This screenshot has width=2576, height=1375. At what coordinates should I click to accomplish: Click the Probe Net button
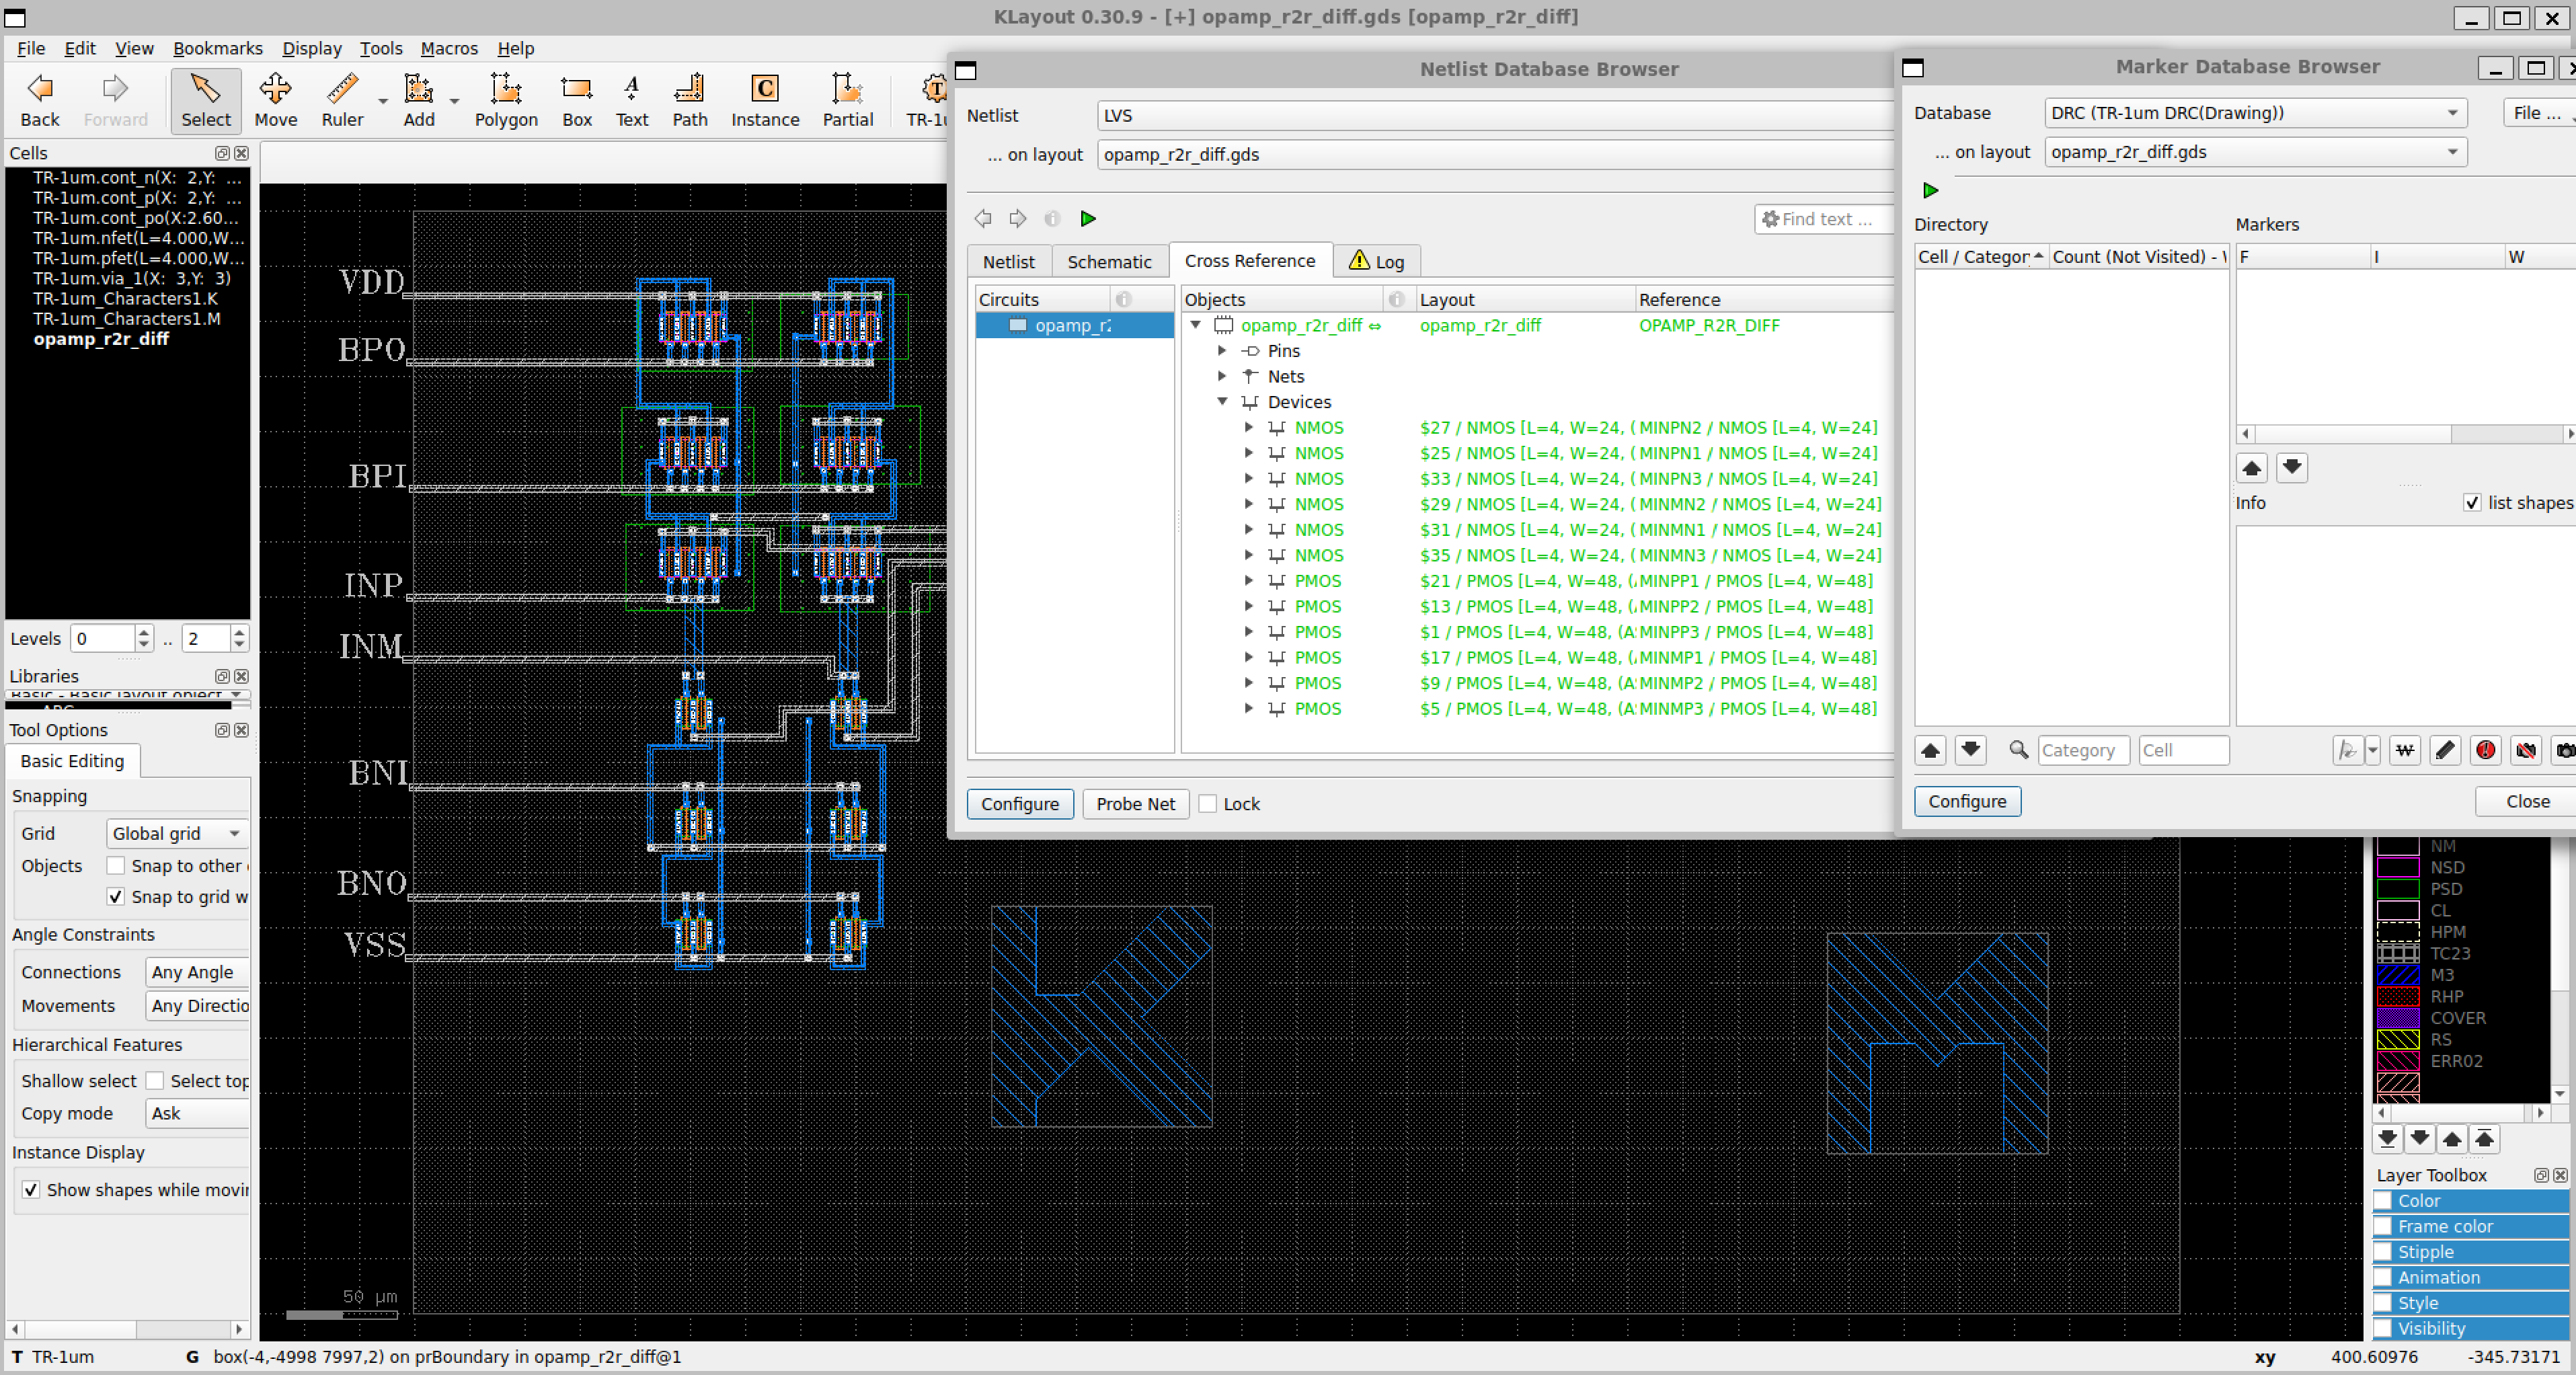pyautogui.click(x=1135, y=804)
